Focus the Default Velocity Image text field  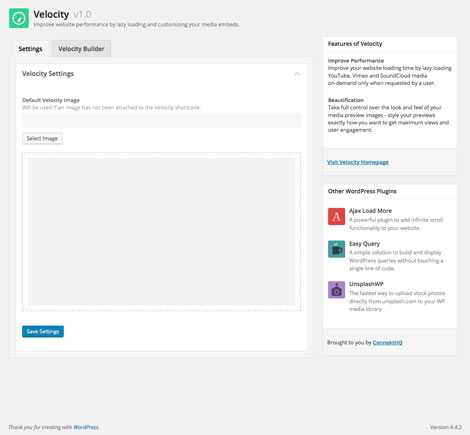[161, 121]
